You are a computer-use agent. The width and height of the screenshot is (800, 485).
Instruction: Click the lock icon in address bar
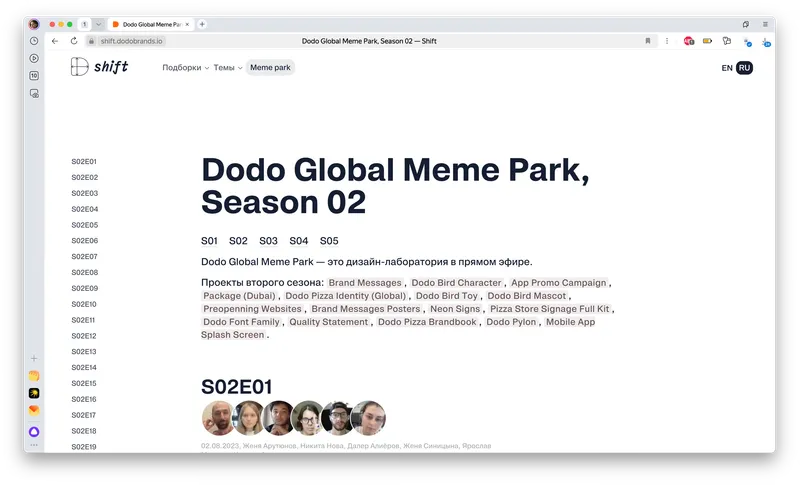point(91,41)
